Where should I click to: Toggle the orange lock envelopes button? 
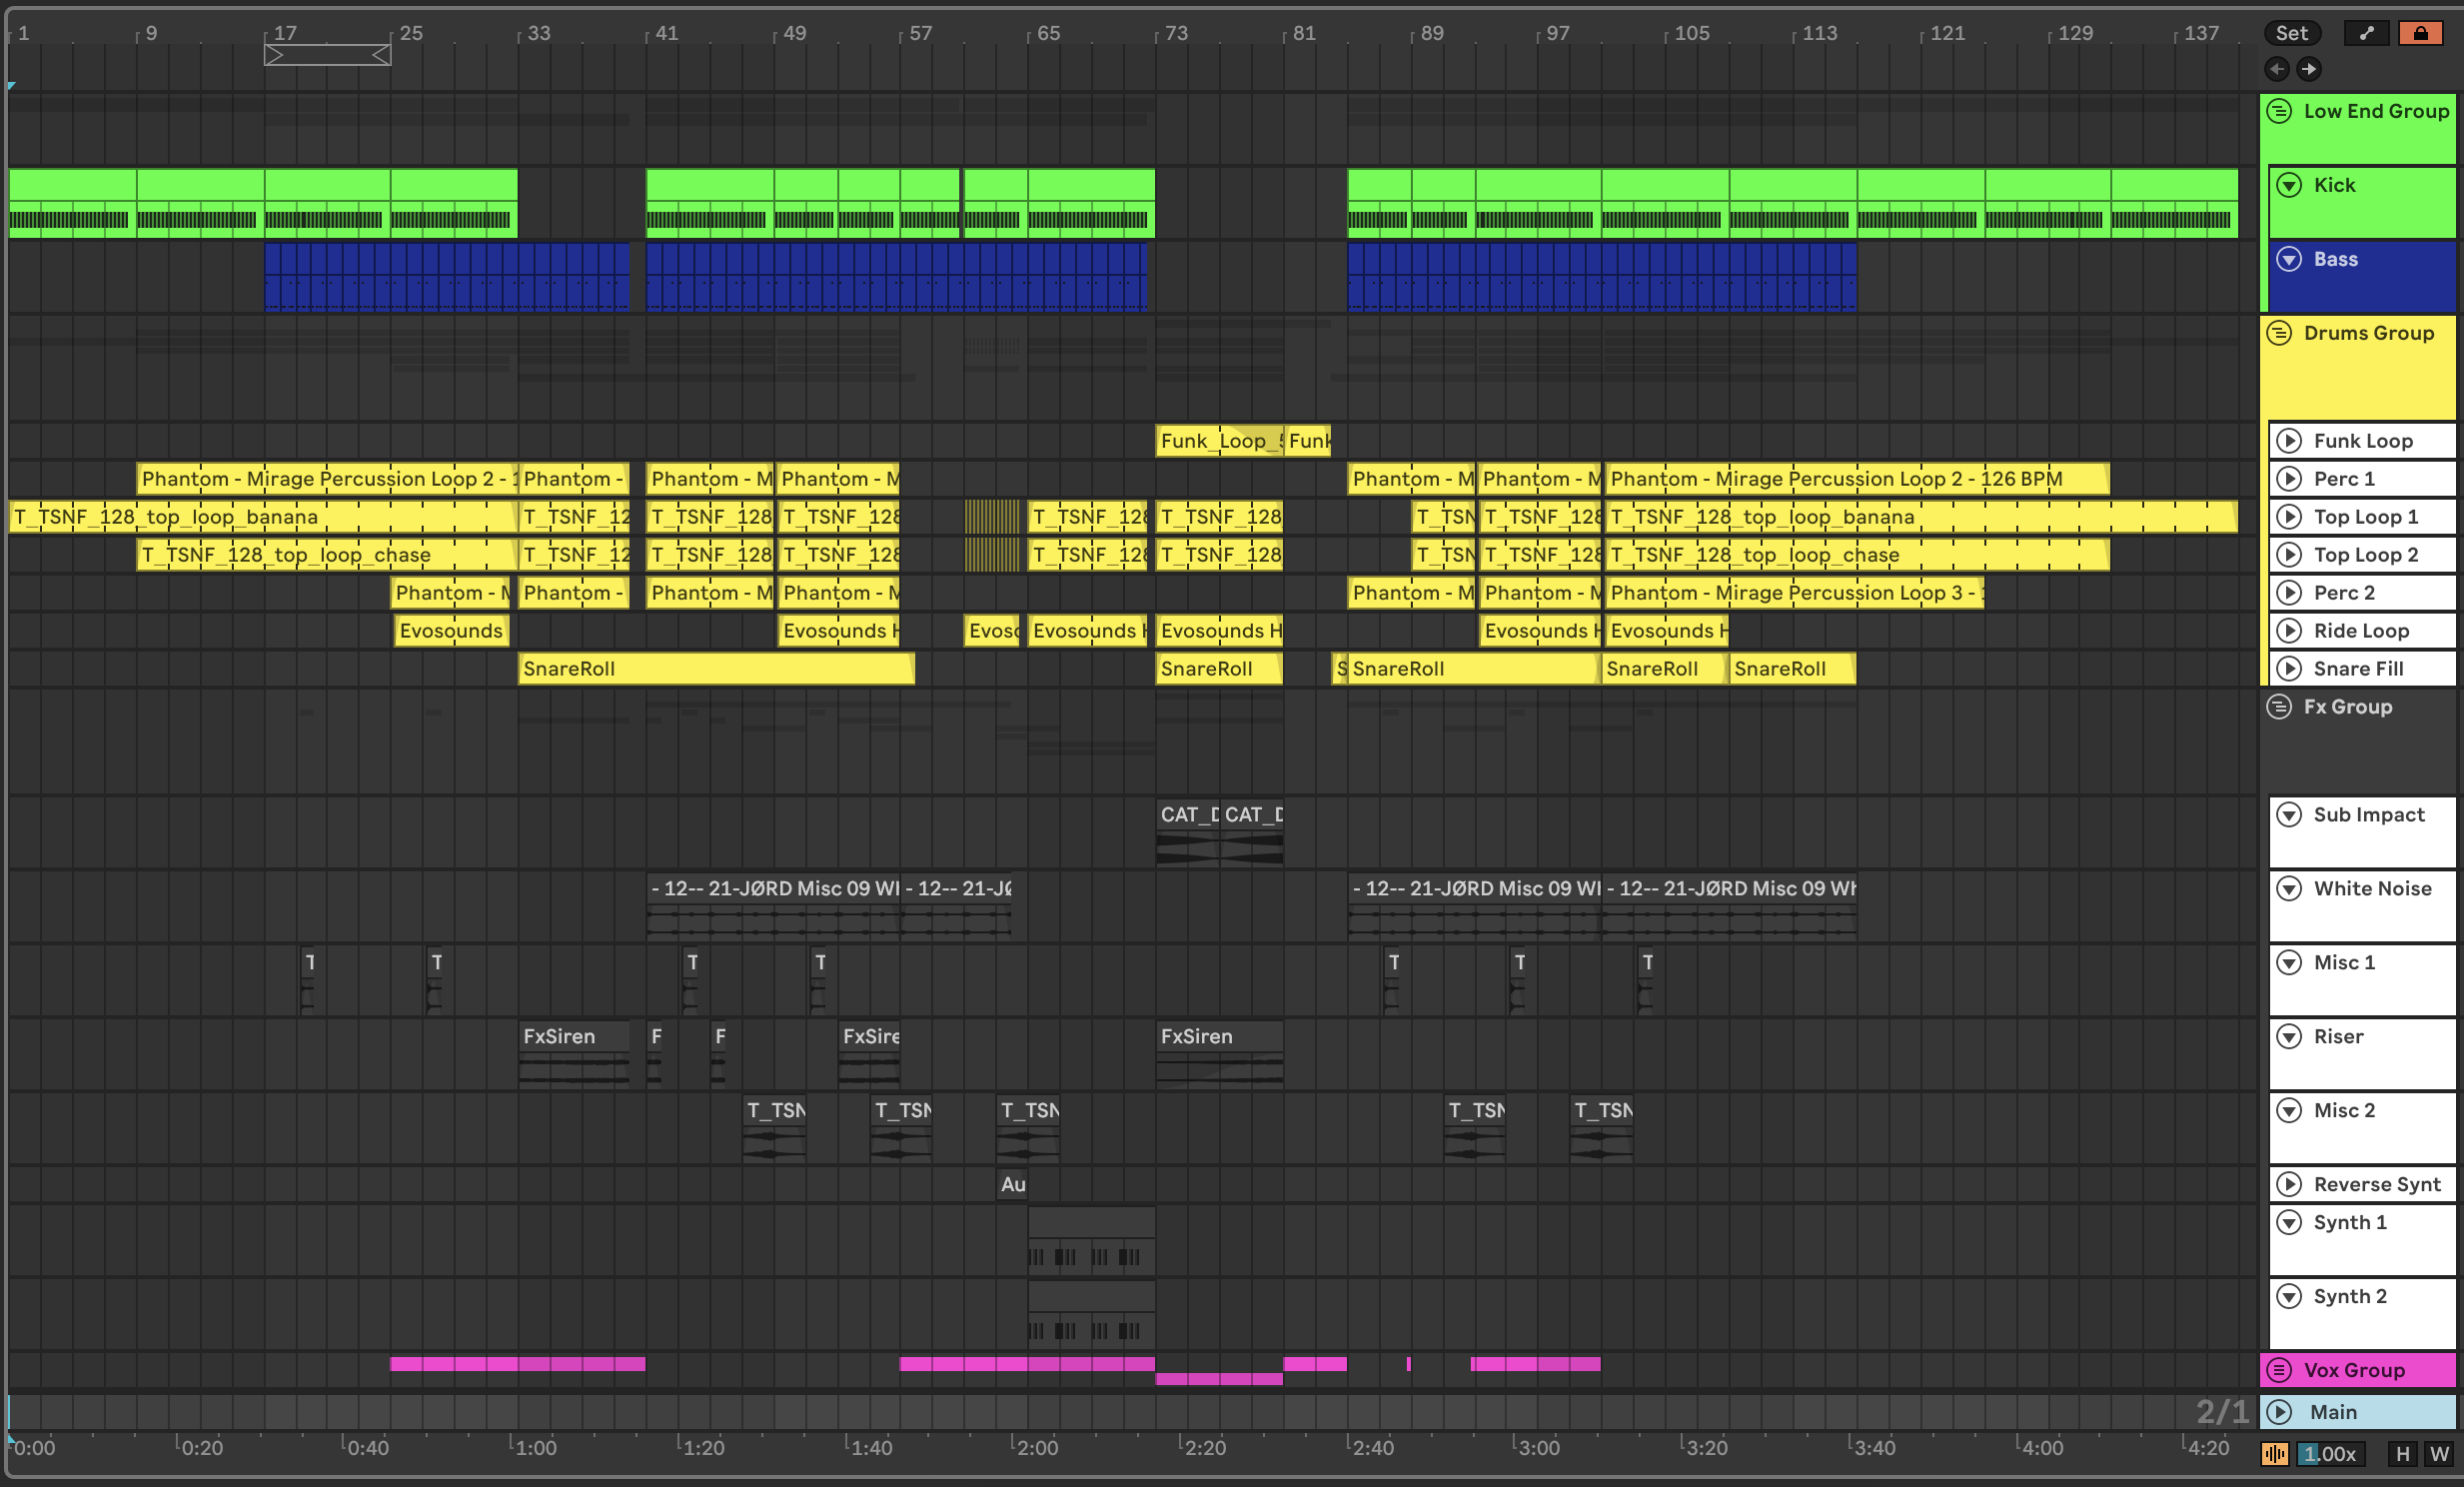coord(2420,33)
